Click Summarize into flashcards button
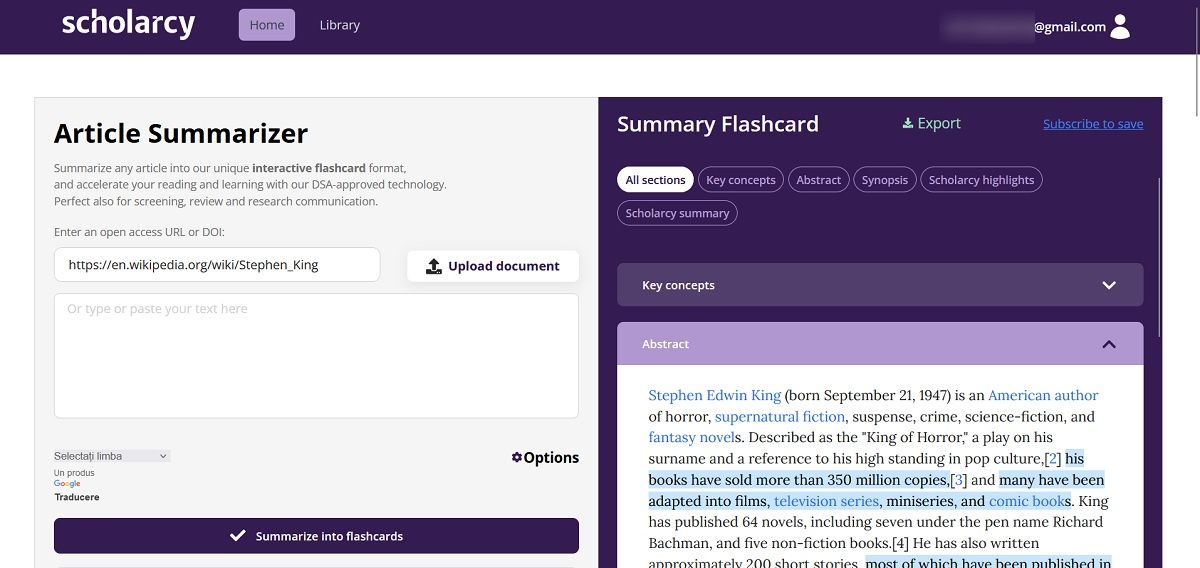The height and width of the screenshot is (568, 1200). pyautogui.click(x=316, y=536)
